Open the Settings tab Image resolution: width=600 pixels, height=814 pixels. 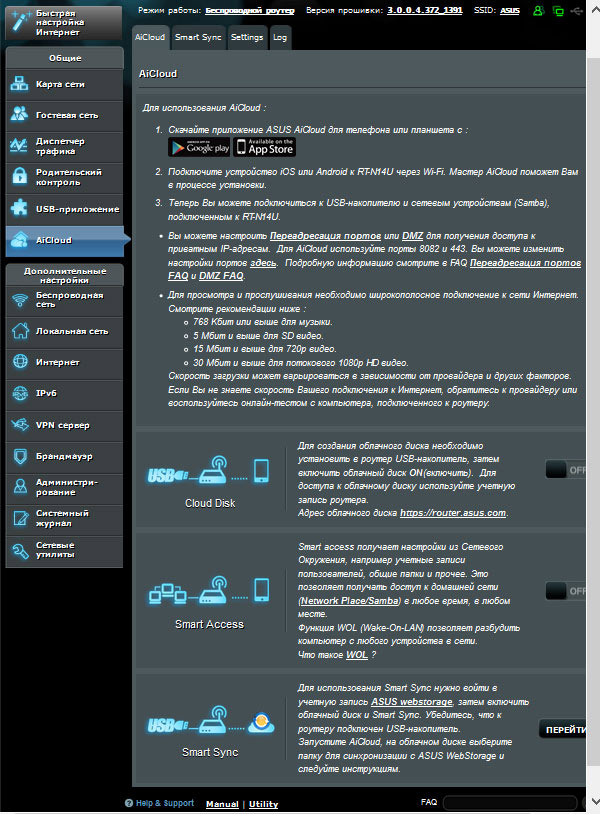247,37
